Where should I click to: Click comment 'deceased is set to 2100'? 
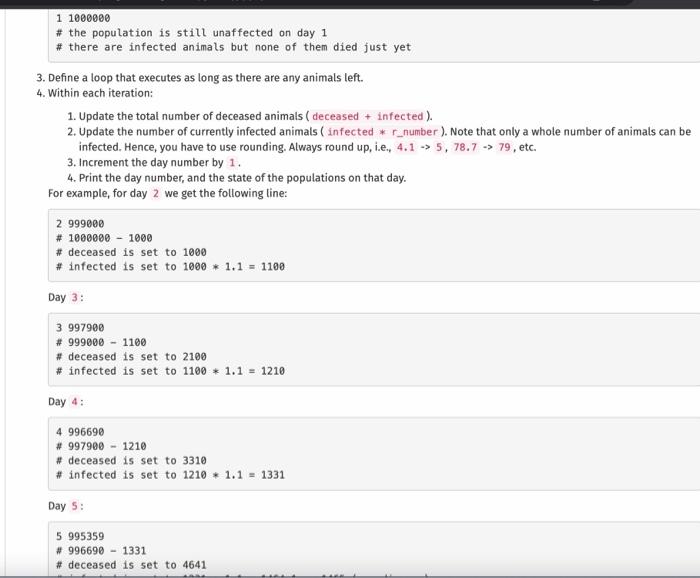[131, 357]
